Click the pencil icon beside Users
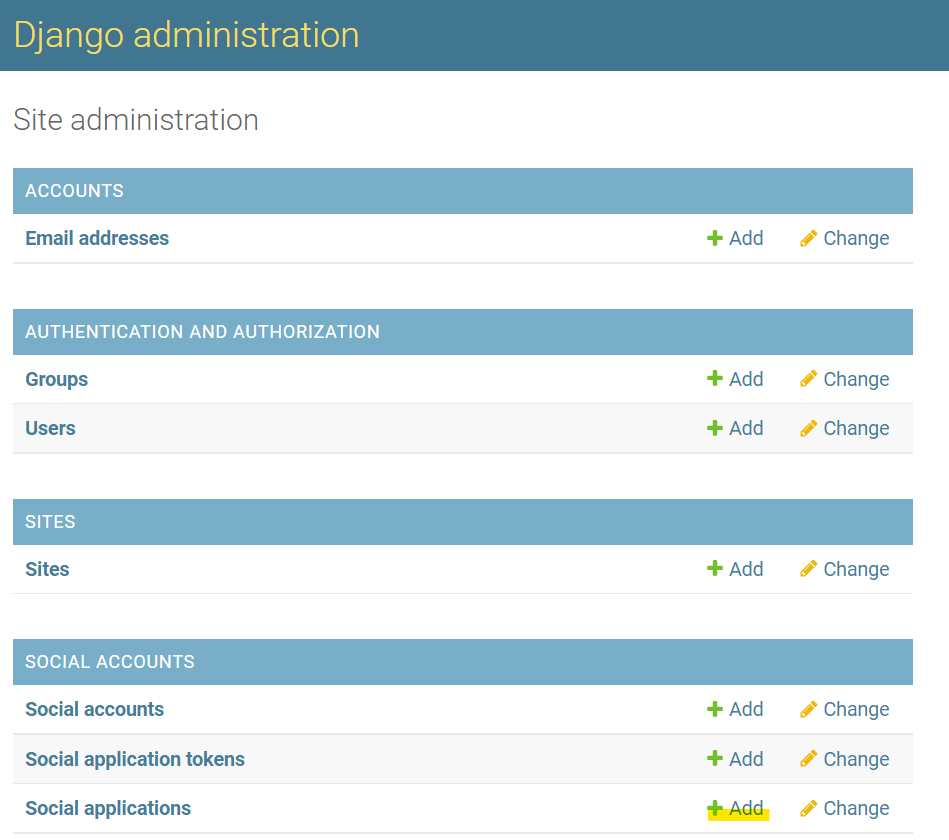Screen dimensions: 949x840 (809, 429)
